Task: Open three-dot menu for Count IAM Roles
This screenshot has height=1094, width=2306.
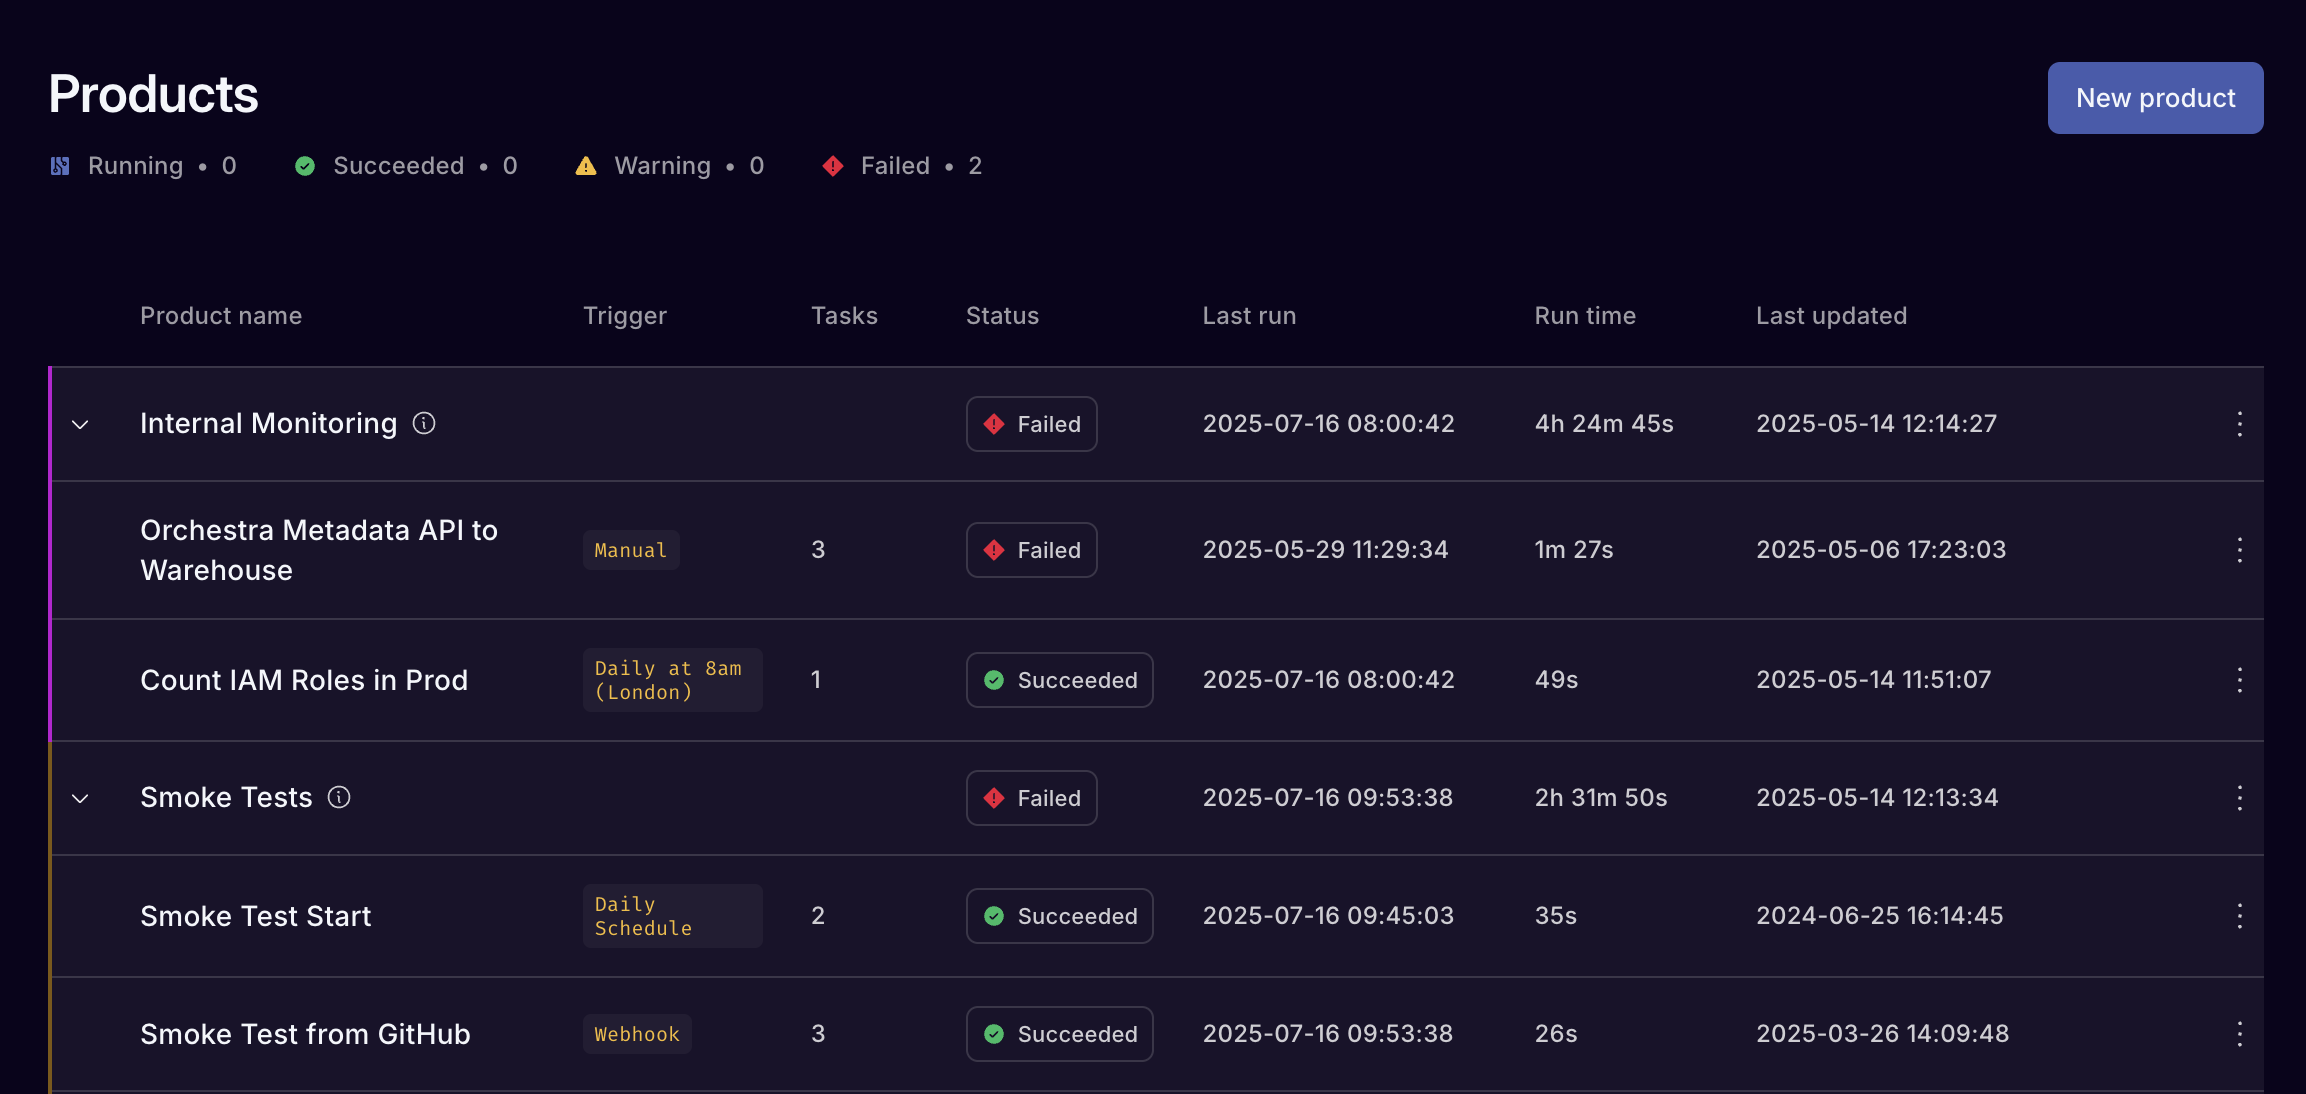Action: point(2239,680)
